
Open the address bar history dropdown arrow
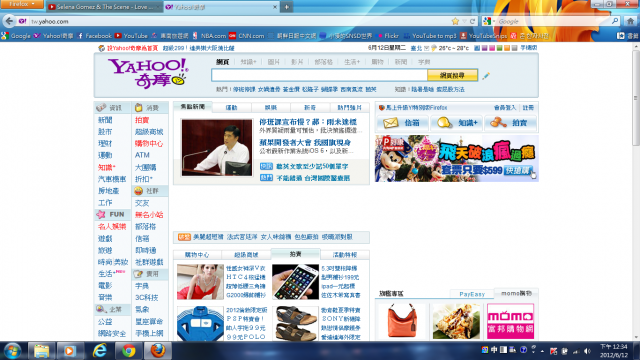pos(464,21)
